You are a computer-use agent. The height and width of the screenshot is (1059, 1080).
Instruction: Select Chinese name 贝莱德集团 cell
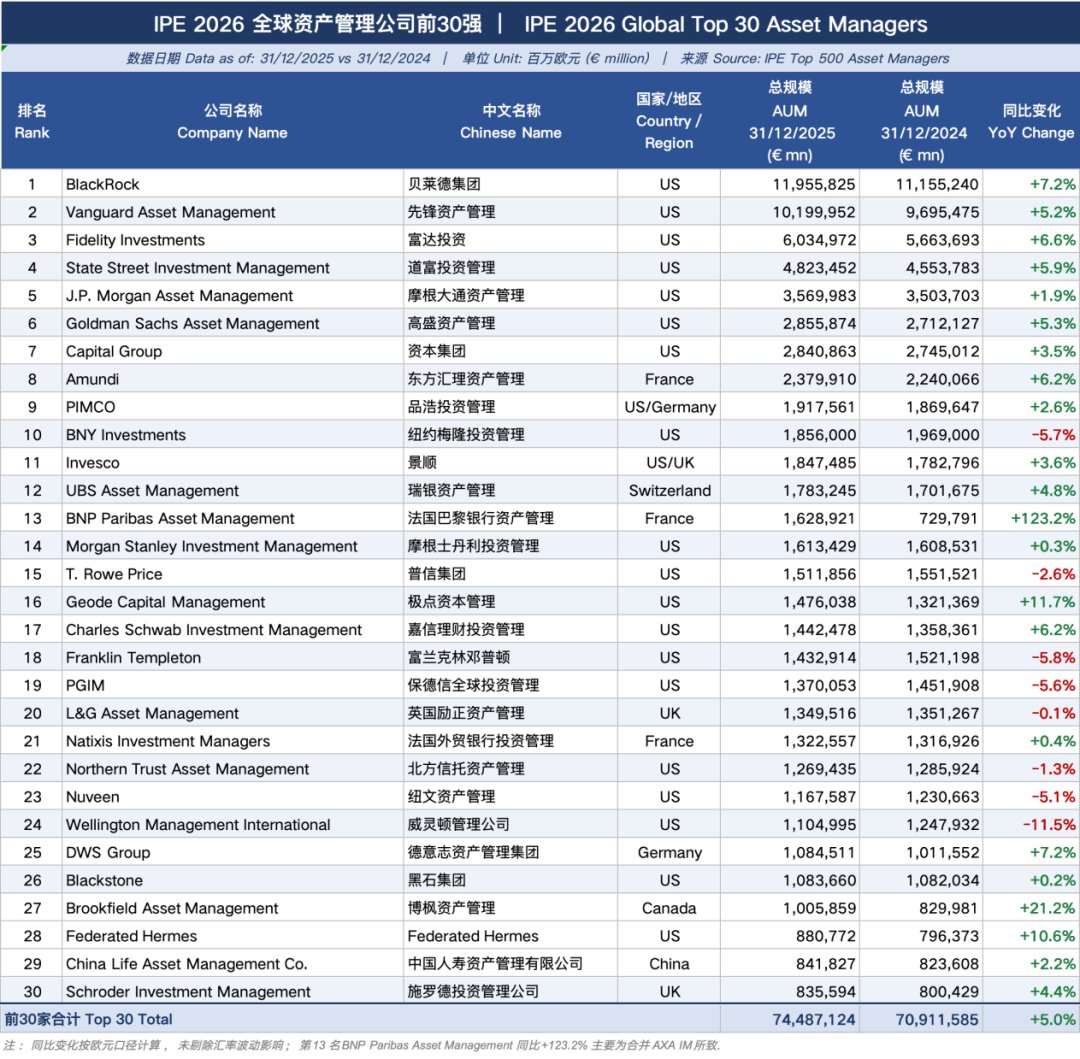click(510, 184)
